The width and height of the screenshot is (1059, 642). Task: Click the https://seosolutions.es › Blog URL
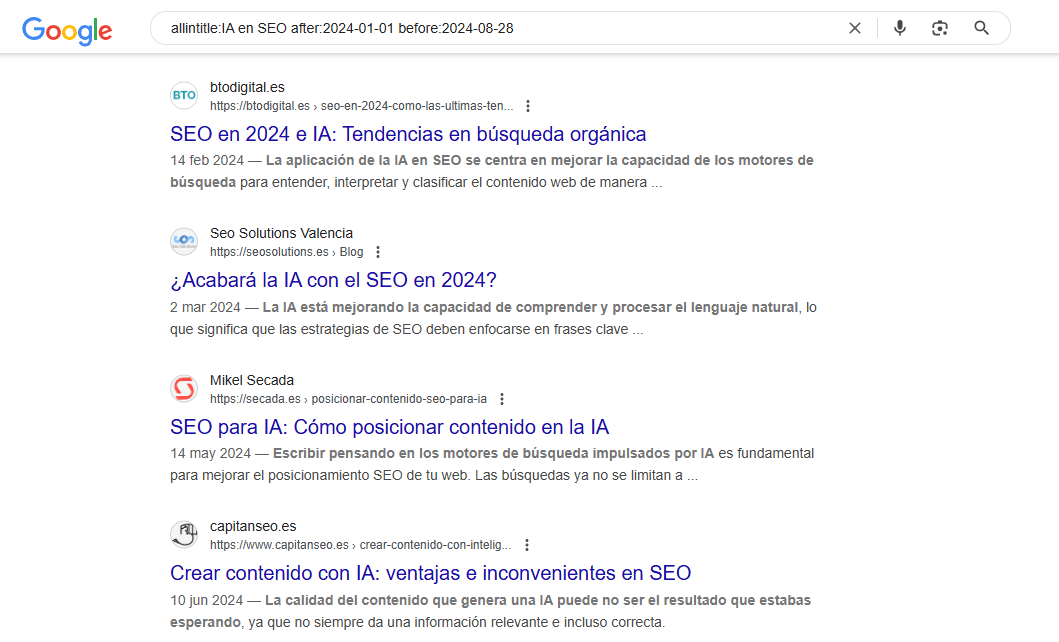point(286,252)
